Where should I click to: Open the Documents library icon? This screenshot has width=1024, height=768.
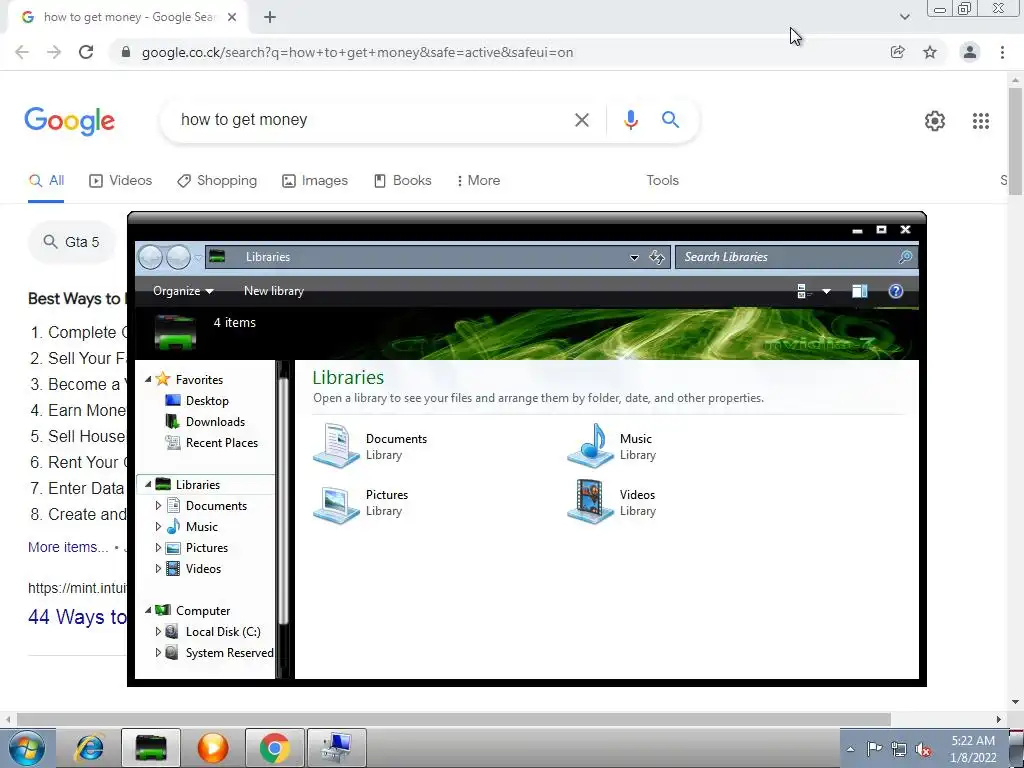[x=336, y=446]
